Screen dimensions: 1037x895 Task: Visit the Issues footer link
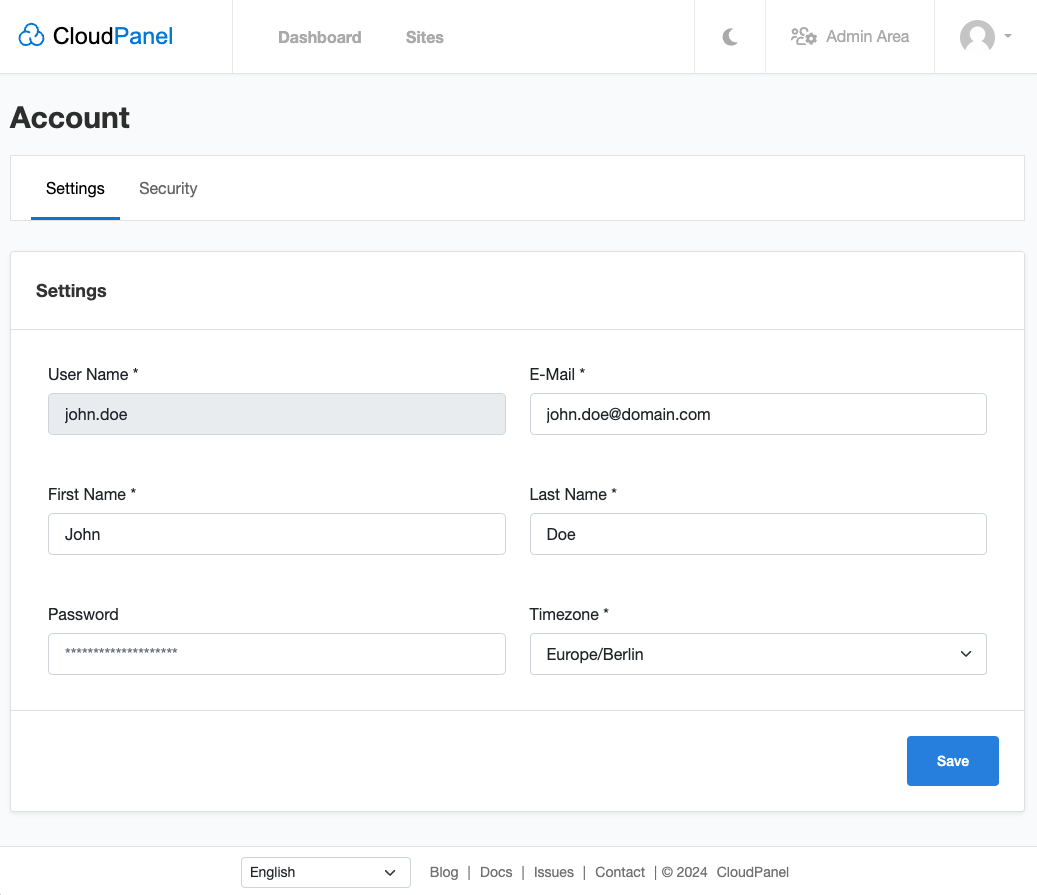click(553, 872)
